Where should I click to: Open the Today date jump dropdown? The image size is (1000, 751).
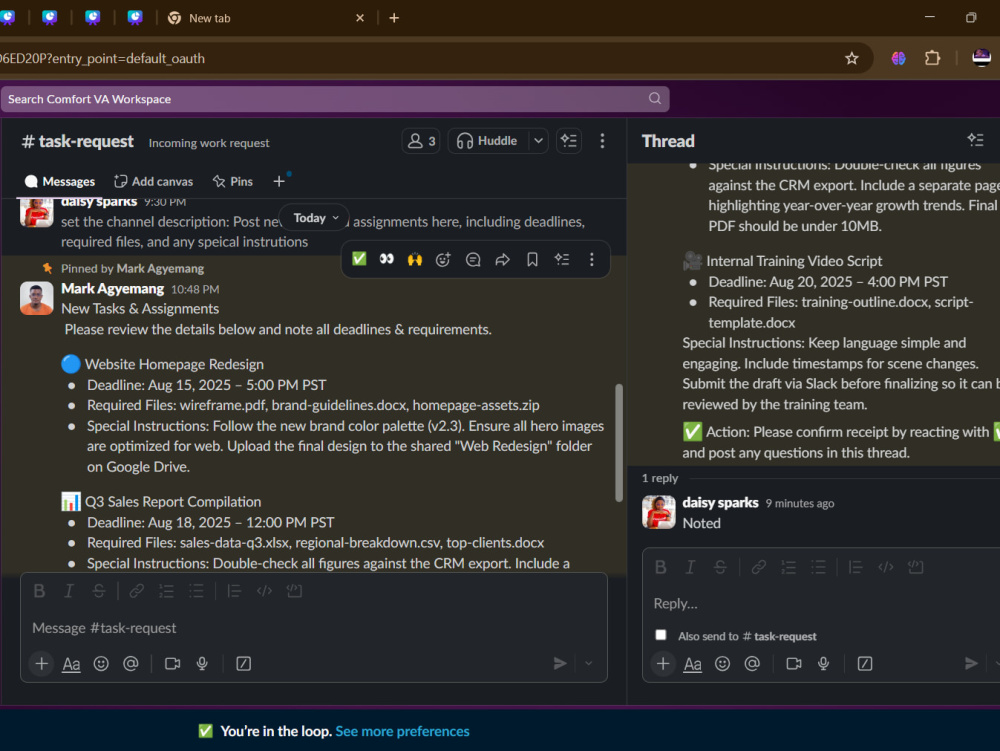click(x=314, y=218)
